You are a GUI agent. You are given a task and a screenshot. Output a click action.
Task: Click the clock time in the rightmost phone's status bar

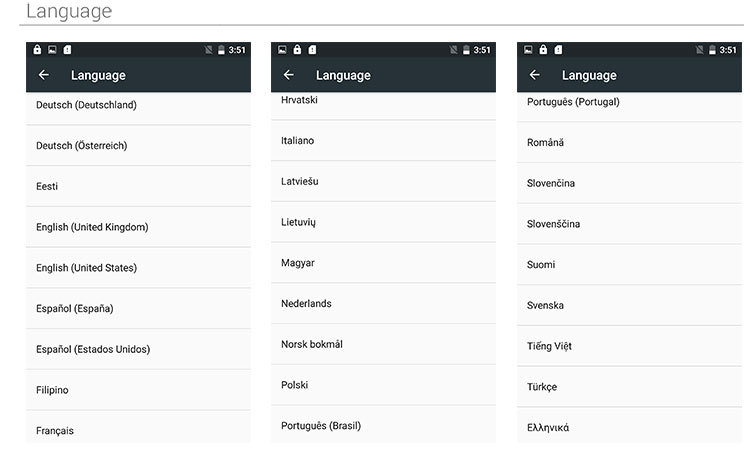point(728,50)
